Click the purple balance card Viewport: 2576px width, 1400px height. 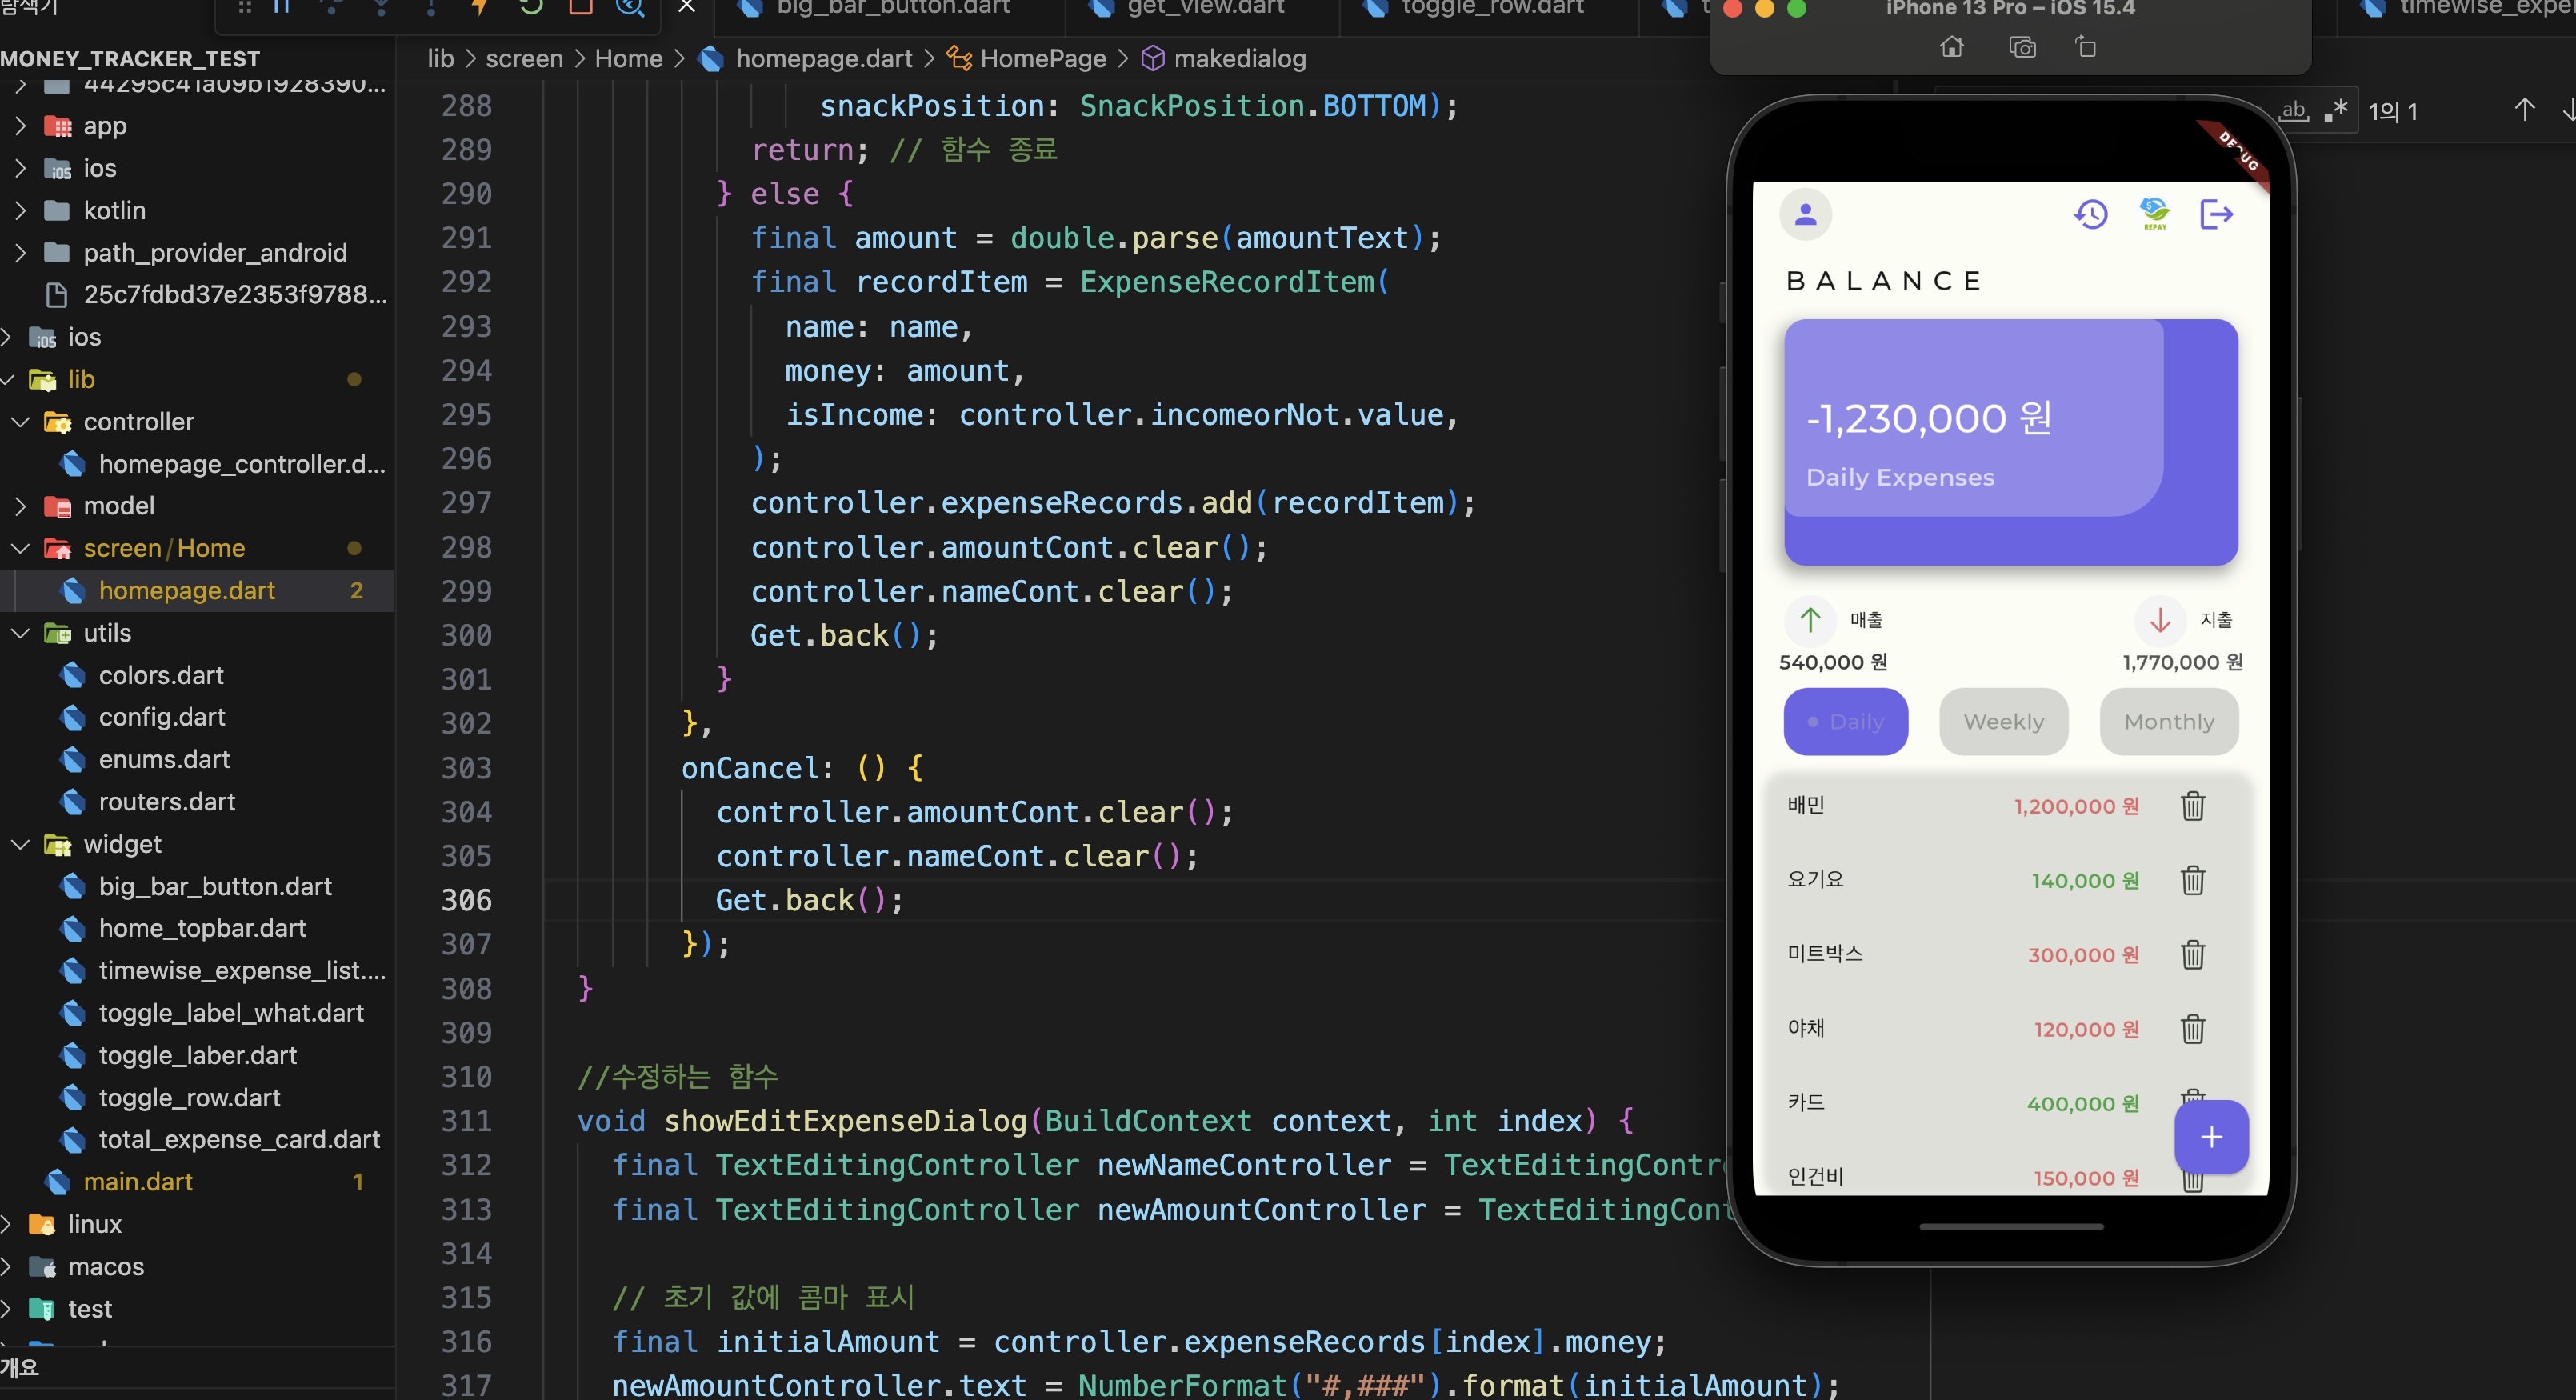click(x=2010, y=442)
